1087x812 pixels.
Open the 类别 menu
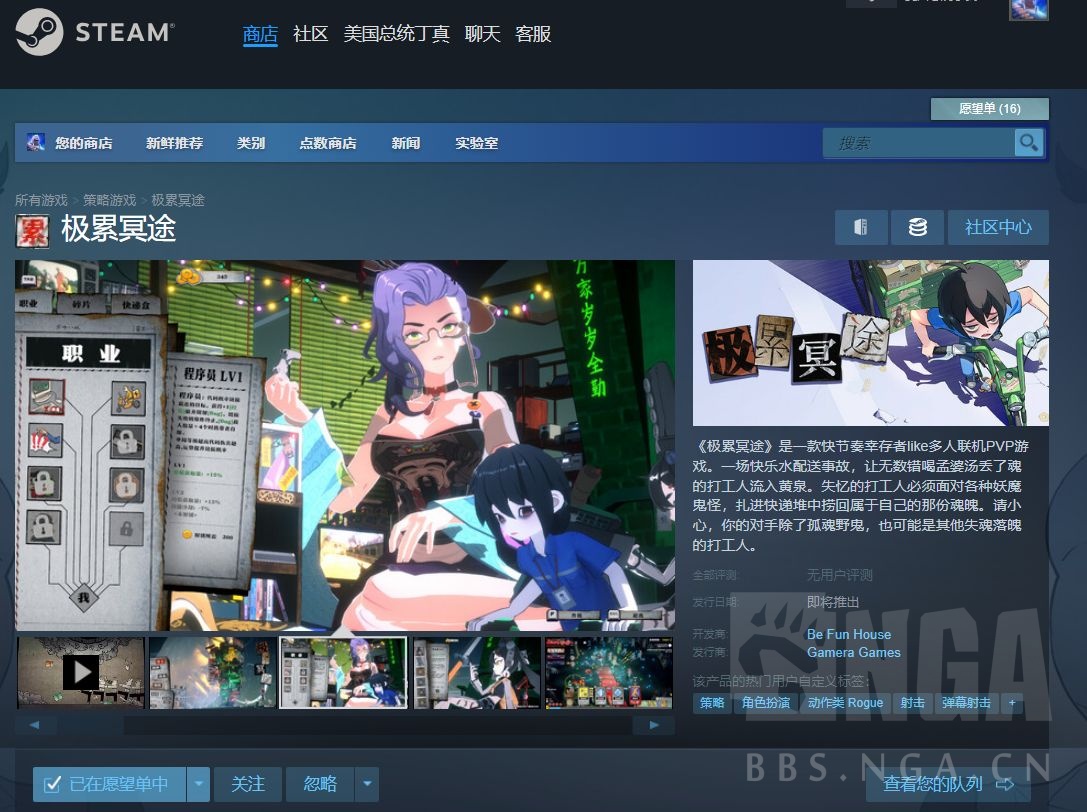point(251,143)
